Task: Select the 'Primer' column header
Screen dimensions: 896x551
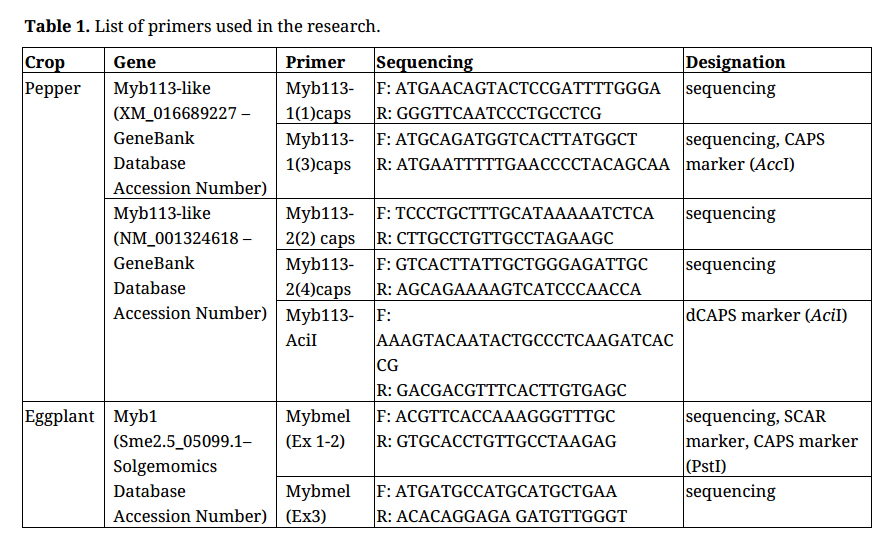Action: click(315, 62)
